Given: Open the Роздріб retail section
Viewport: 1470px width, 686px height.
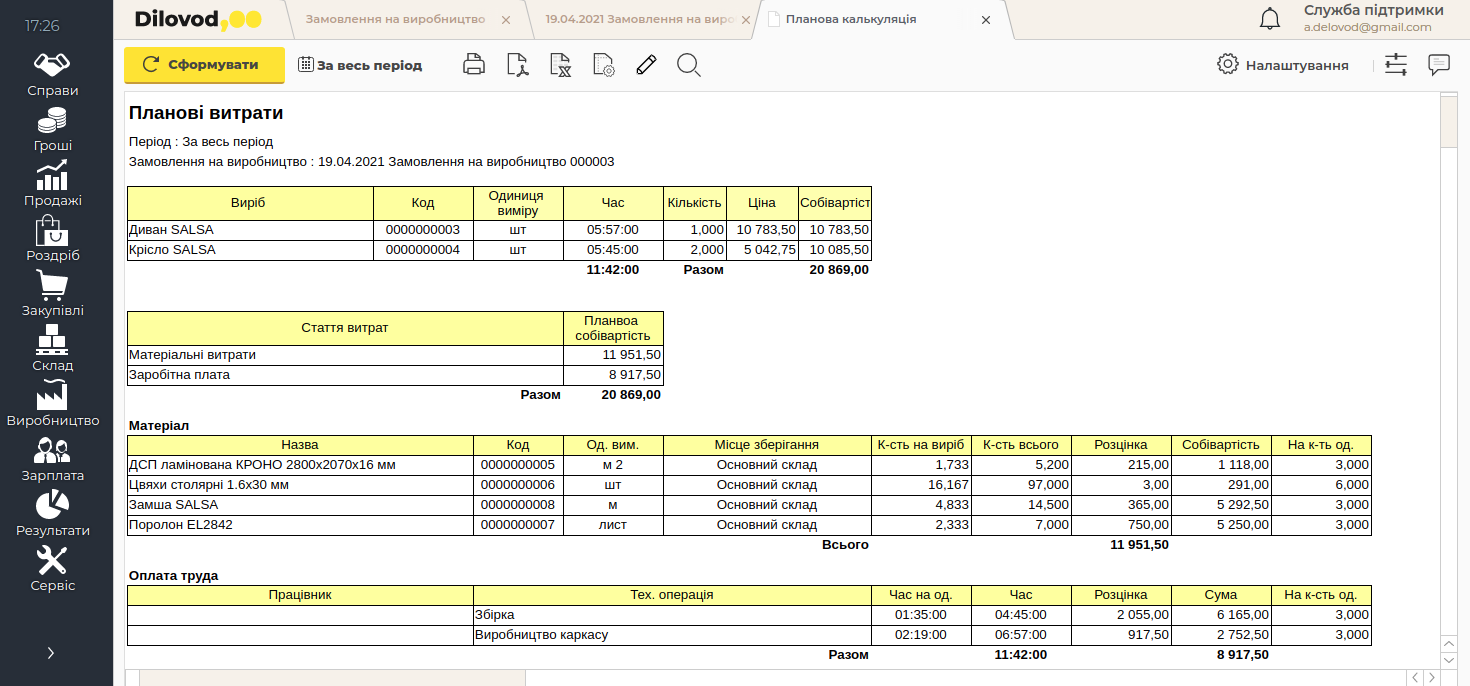Looking at the screenshot, I should 52,239.
